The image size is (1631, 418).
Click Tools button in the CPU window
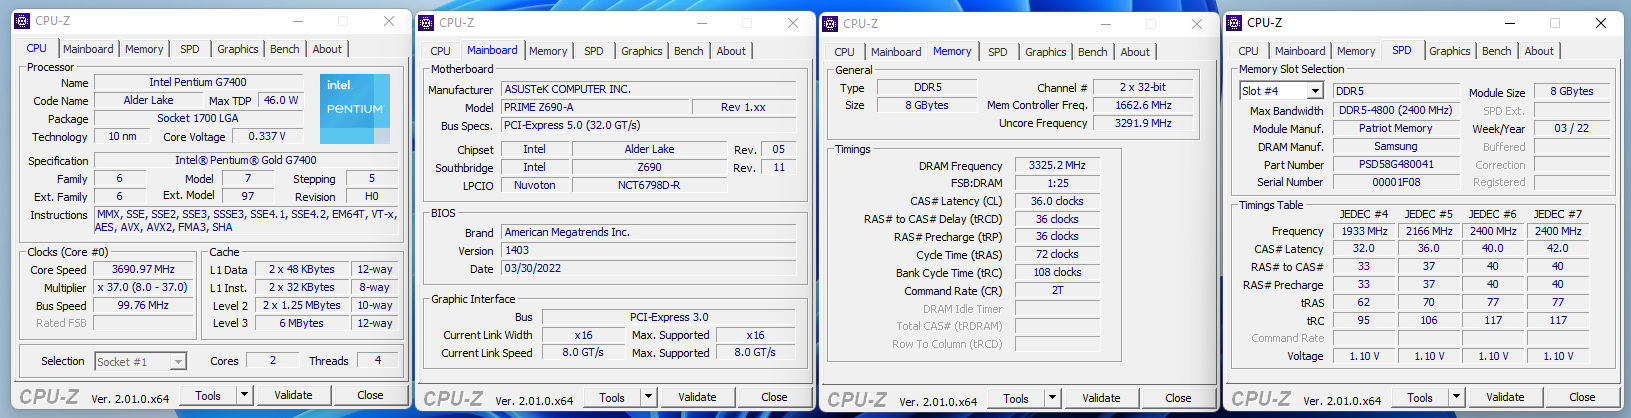(x=208, y=395)
